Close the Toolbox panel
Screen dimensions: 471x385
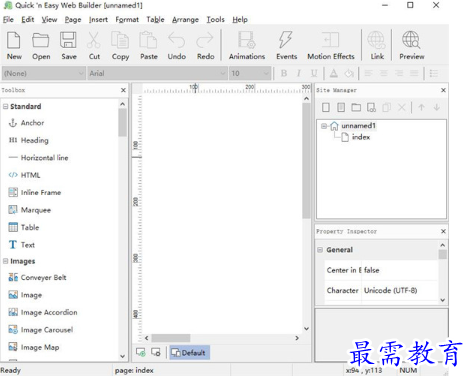[123, 90]
